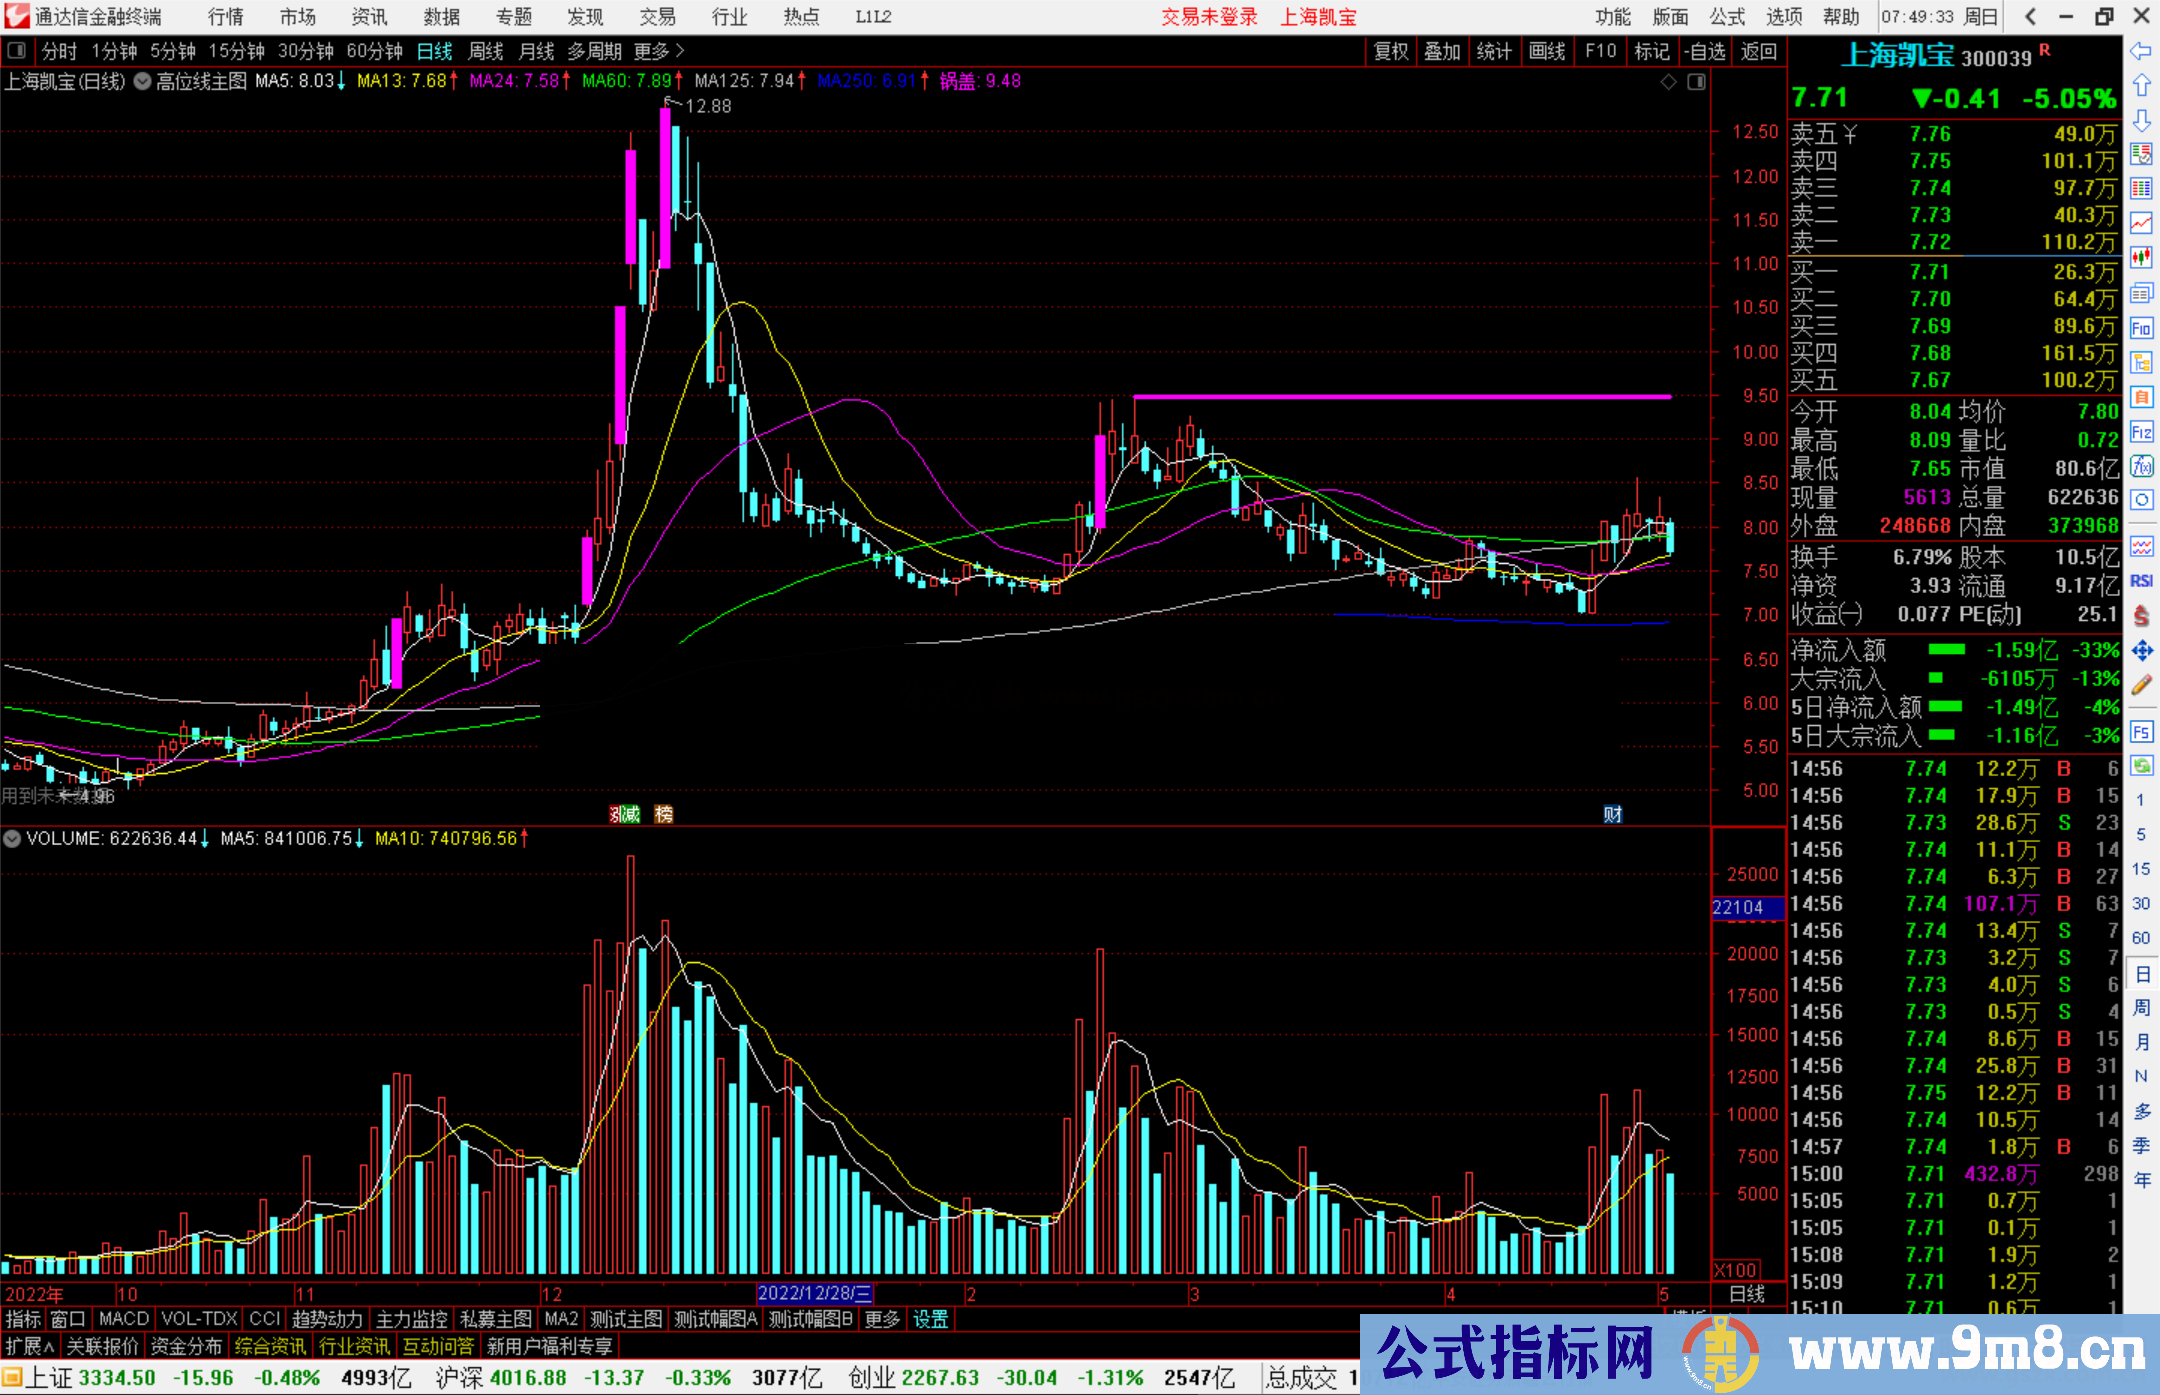
Task: Click the magenta 9.48 resistance line
Action: (1402, 397)
